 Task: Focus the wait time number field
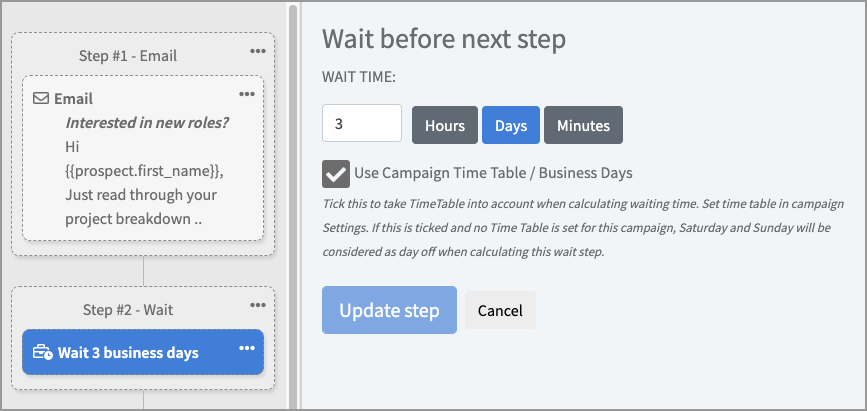coord(361,125)
